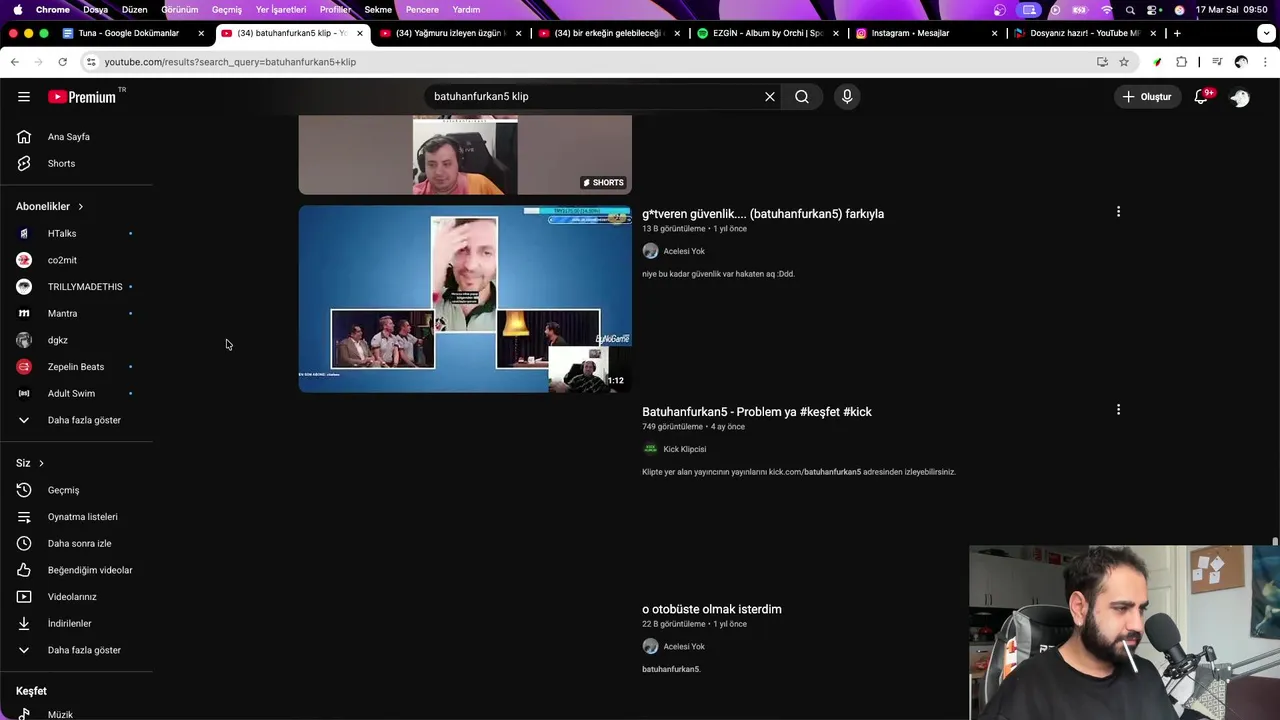Open notifications bell

(x=1202, y=97)
